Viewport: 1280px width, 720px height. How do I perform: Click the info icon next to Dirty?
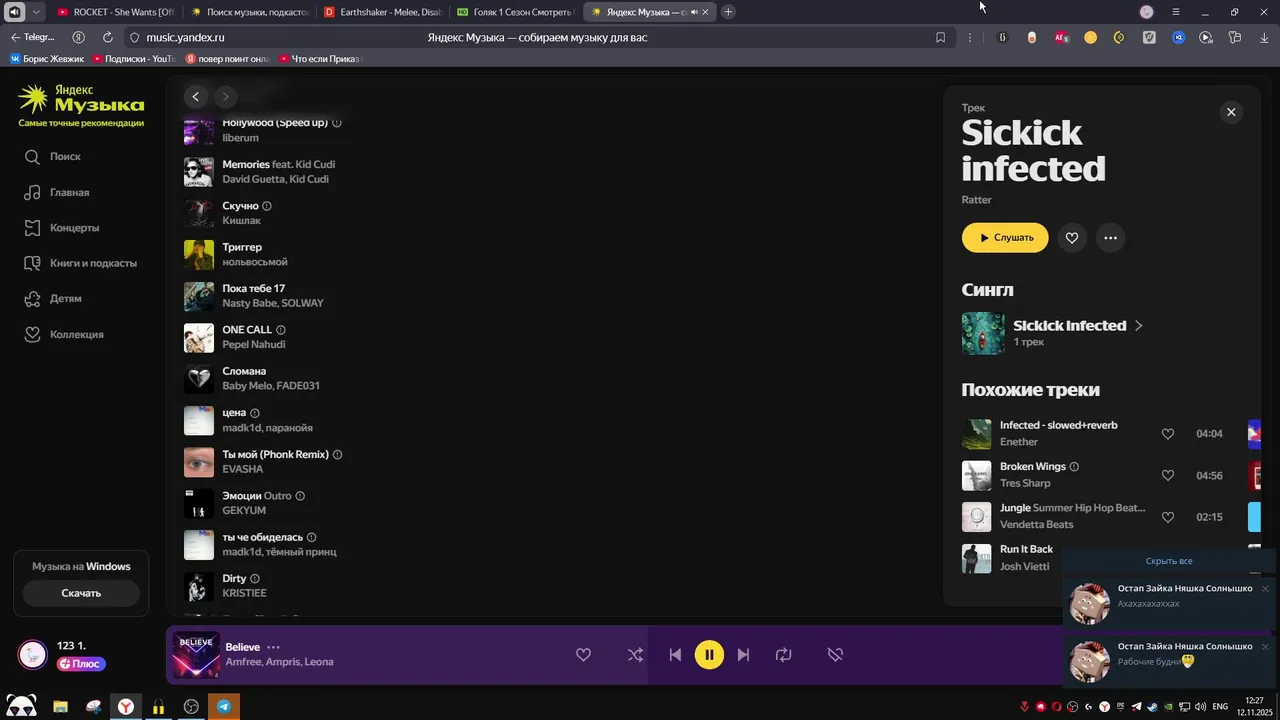coord(255,579)
